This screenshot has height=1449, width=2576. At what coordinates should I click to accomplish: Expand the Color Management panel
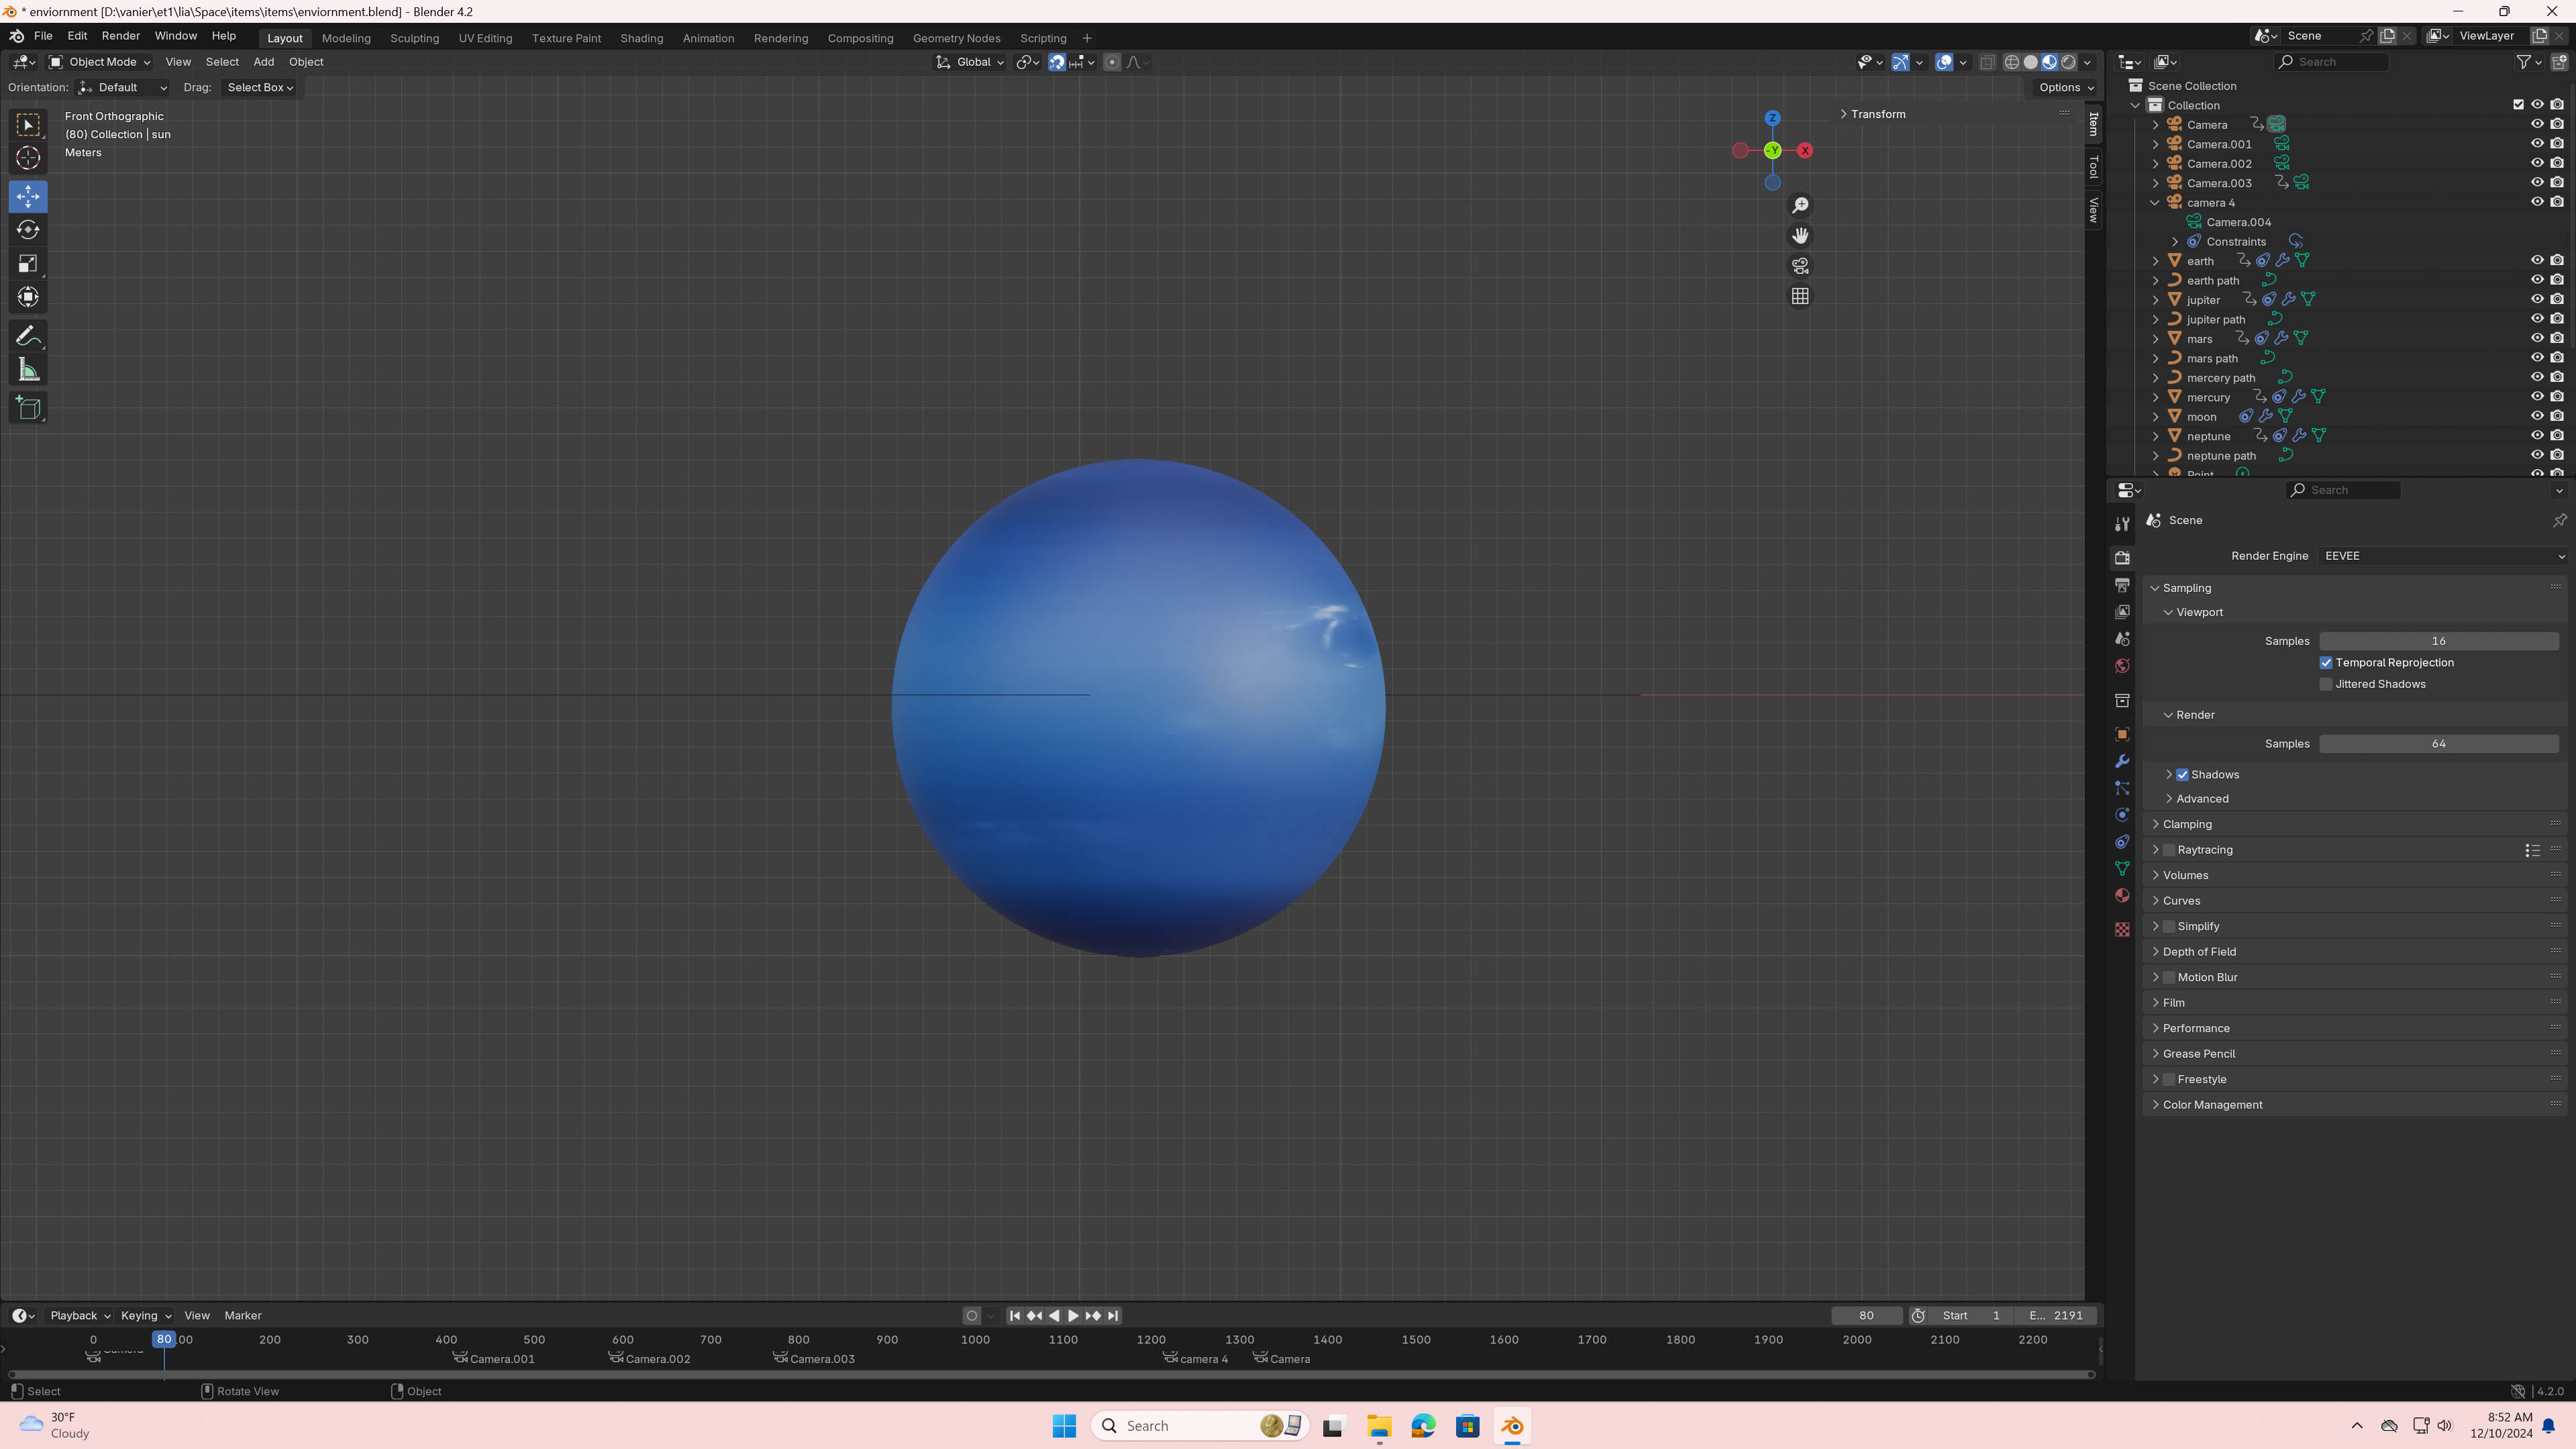2212,1105
